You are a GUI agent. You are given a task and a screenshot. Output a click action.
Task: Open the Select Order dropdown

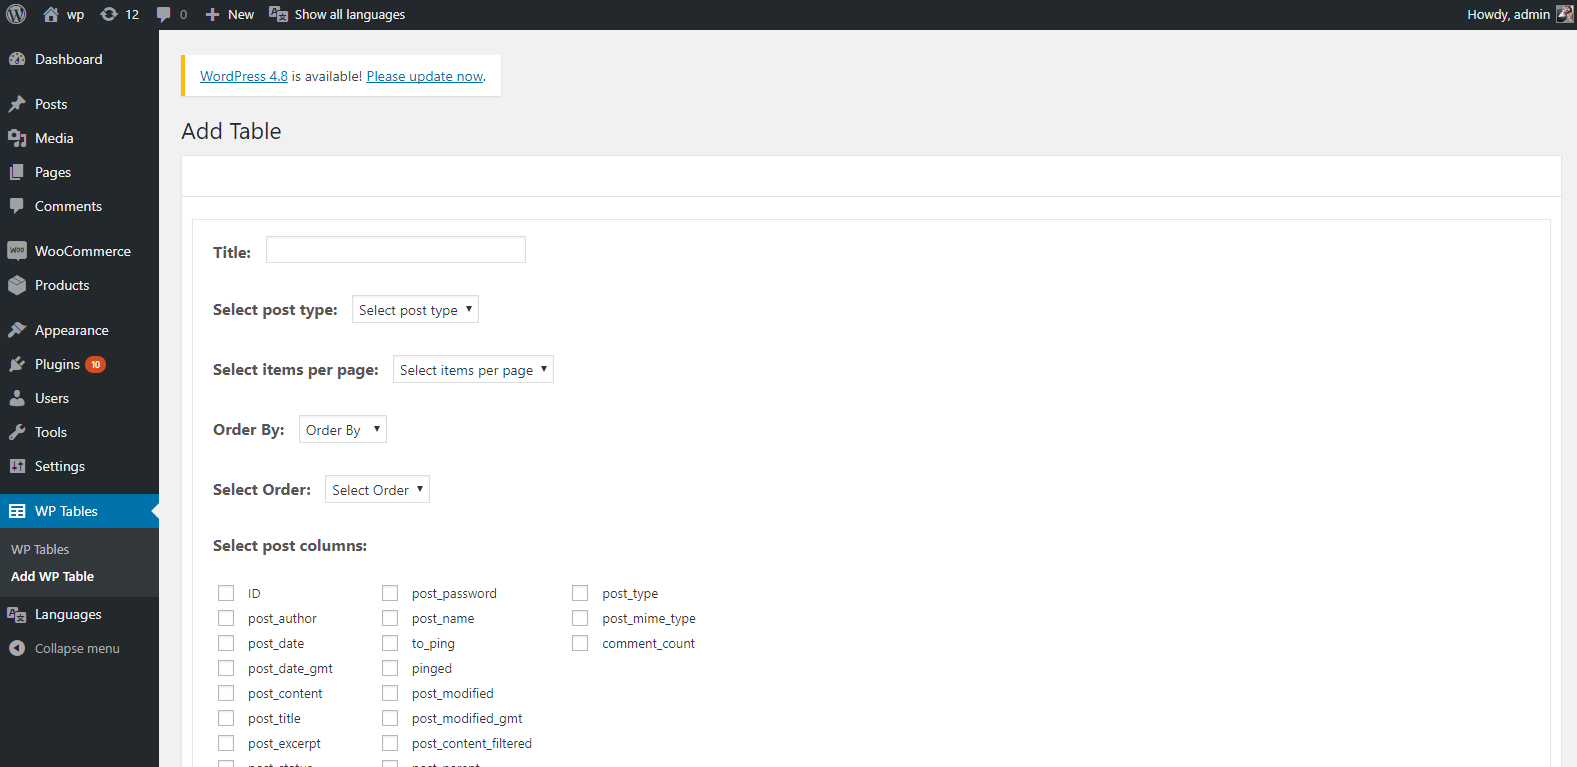click(377, 490)
